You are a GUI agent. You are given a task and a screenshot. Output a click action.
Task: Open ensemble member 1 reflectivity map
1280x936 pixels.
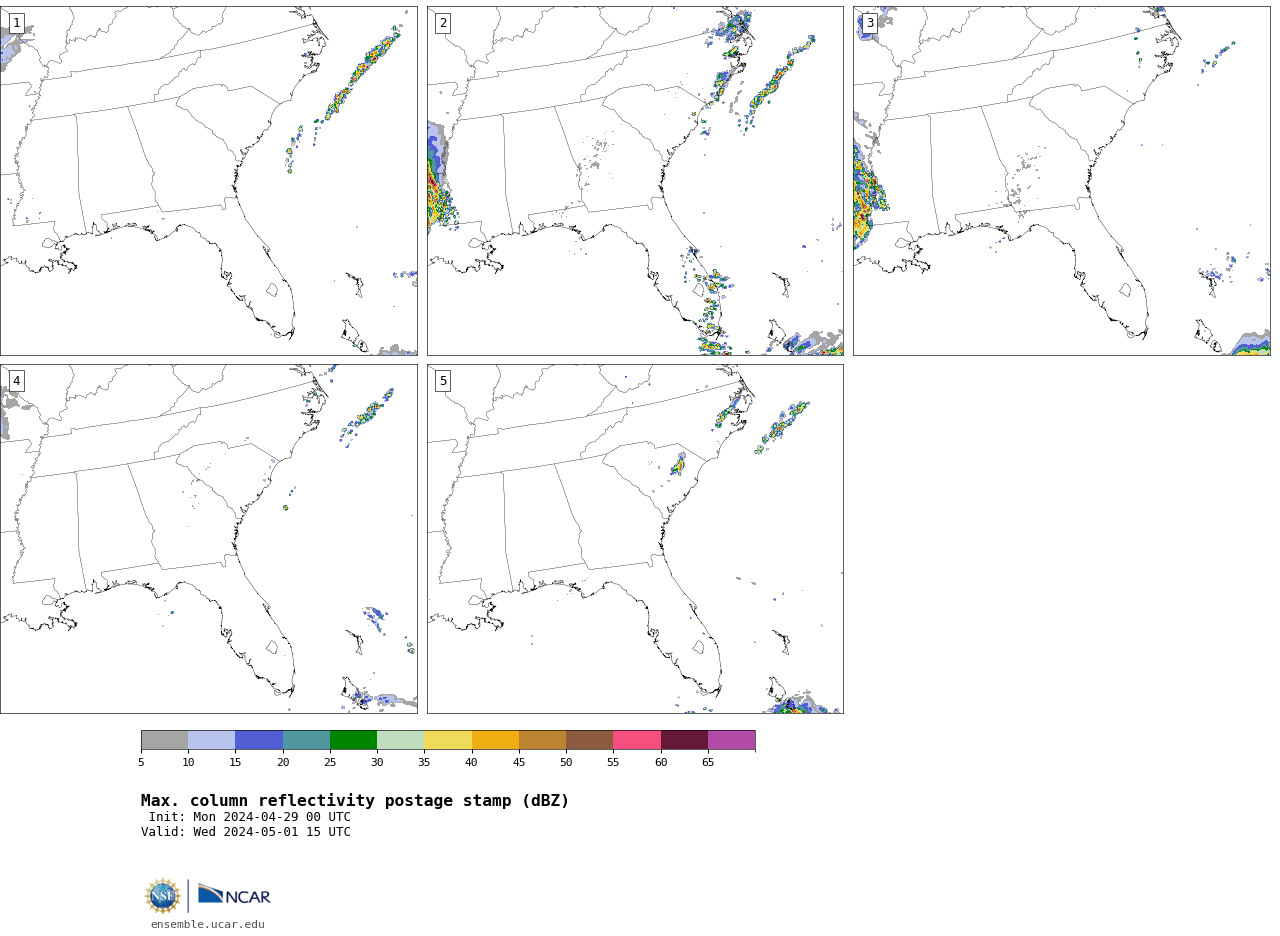coord(209,181)
